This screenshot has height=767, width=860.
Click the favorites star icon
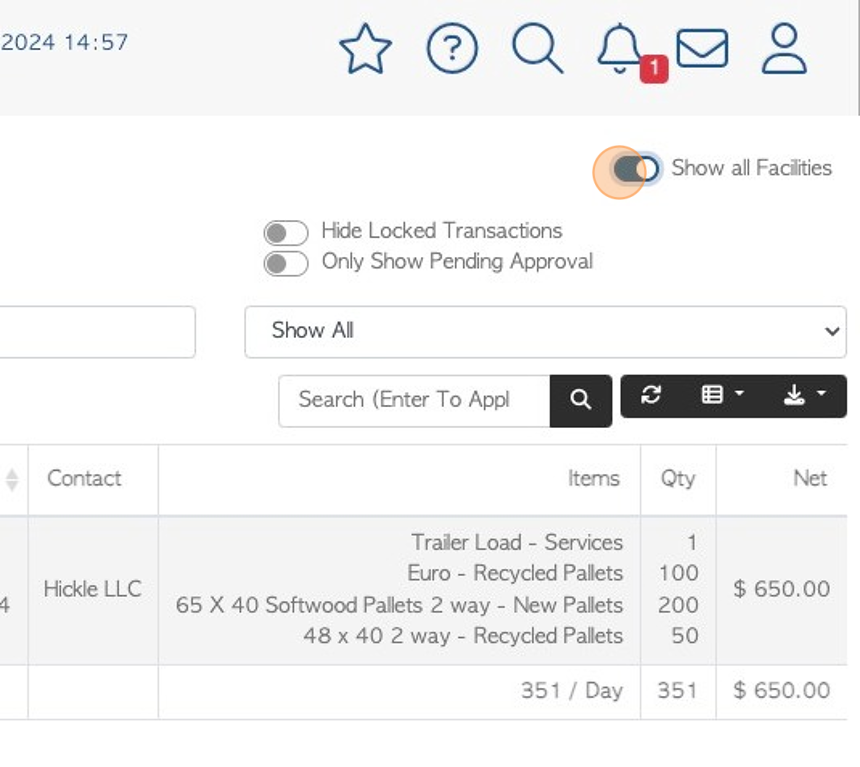point(365,49)
